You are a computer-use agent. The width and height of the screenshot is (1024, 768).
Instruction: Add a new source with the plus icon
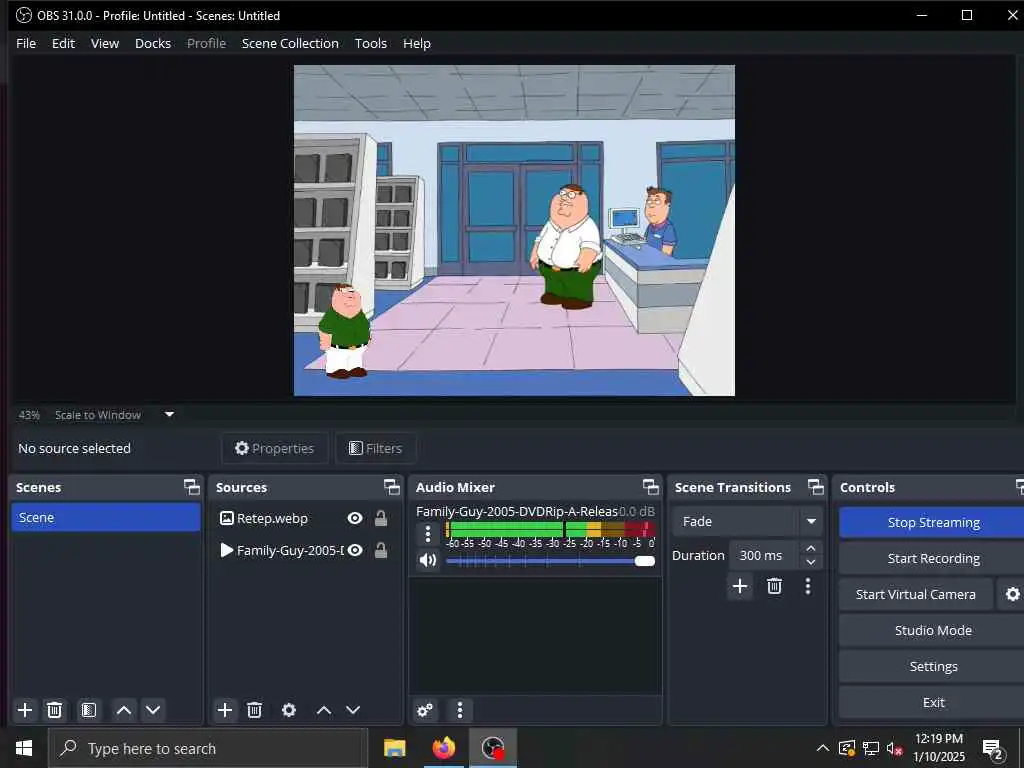(x=225, y=710)
